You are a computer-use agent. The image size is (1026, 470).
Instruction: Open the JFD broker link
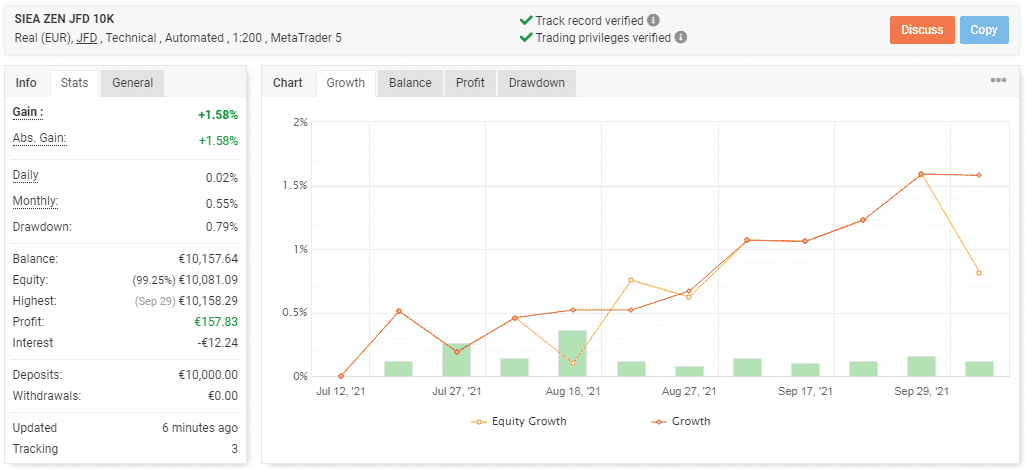point(86,38)
